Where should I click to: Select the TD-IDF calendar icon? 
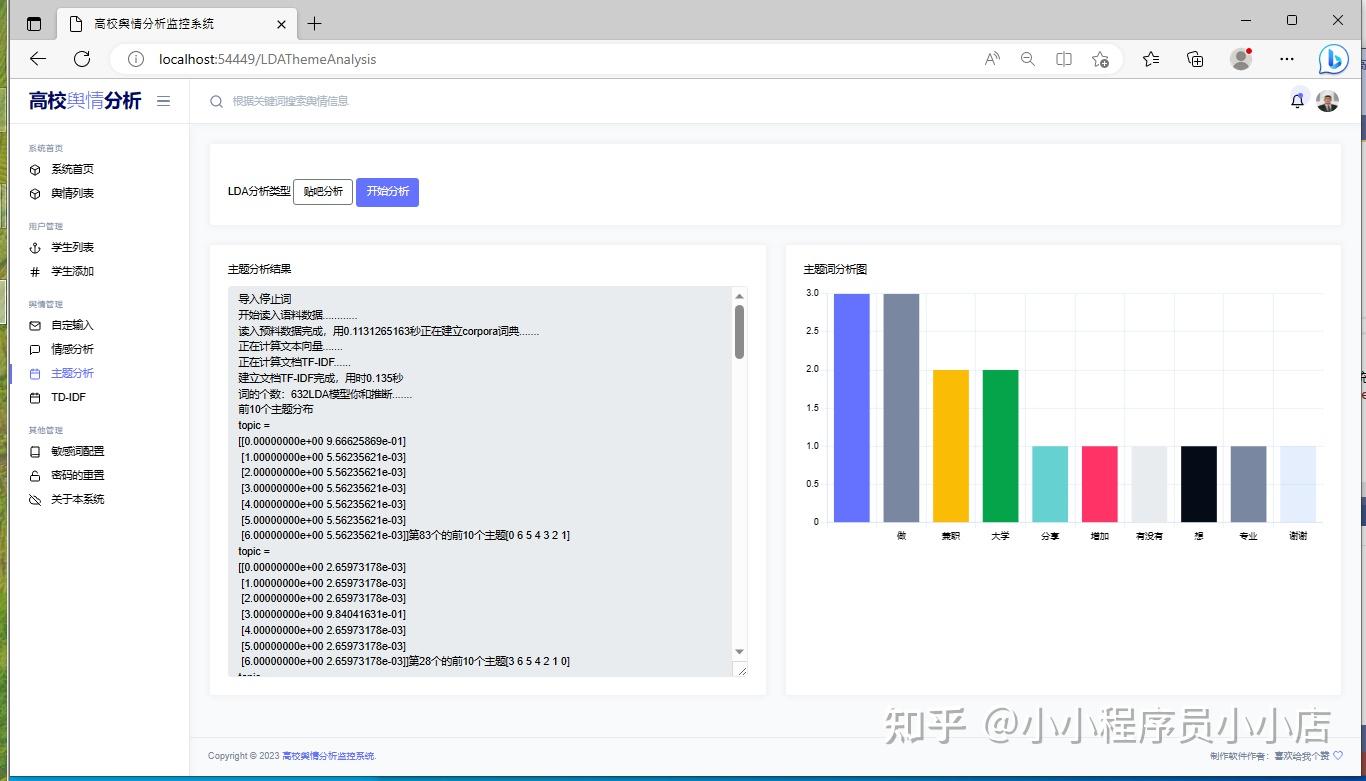point(35,397)
